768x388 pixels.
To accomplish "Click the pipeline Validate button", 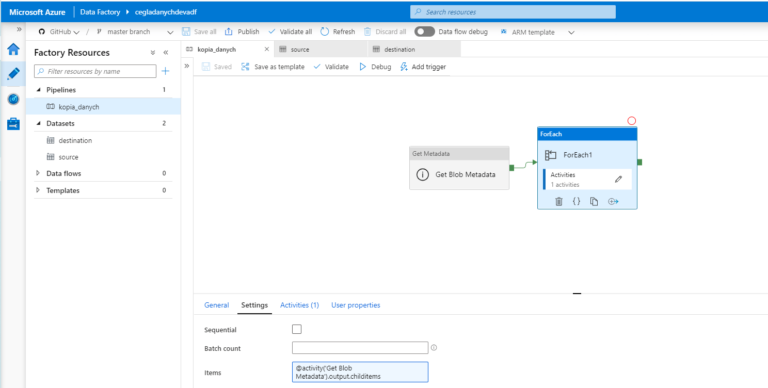I will (x=331, y=67).
